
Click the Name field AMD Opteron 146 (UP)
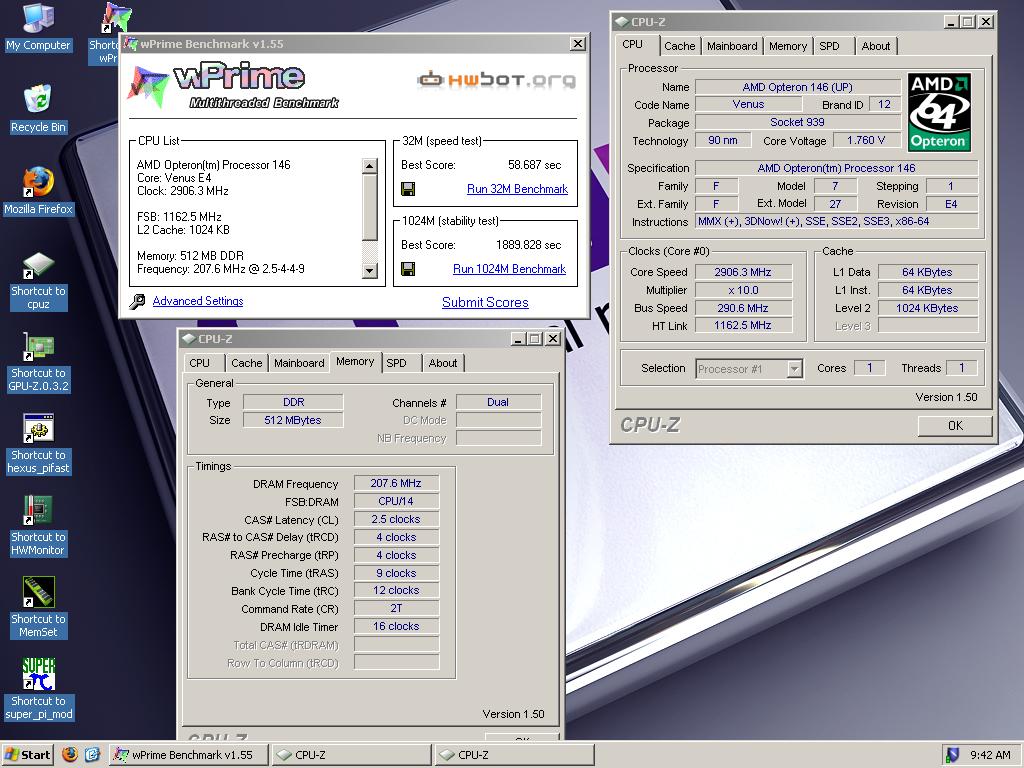click(x=797, y=87)
